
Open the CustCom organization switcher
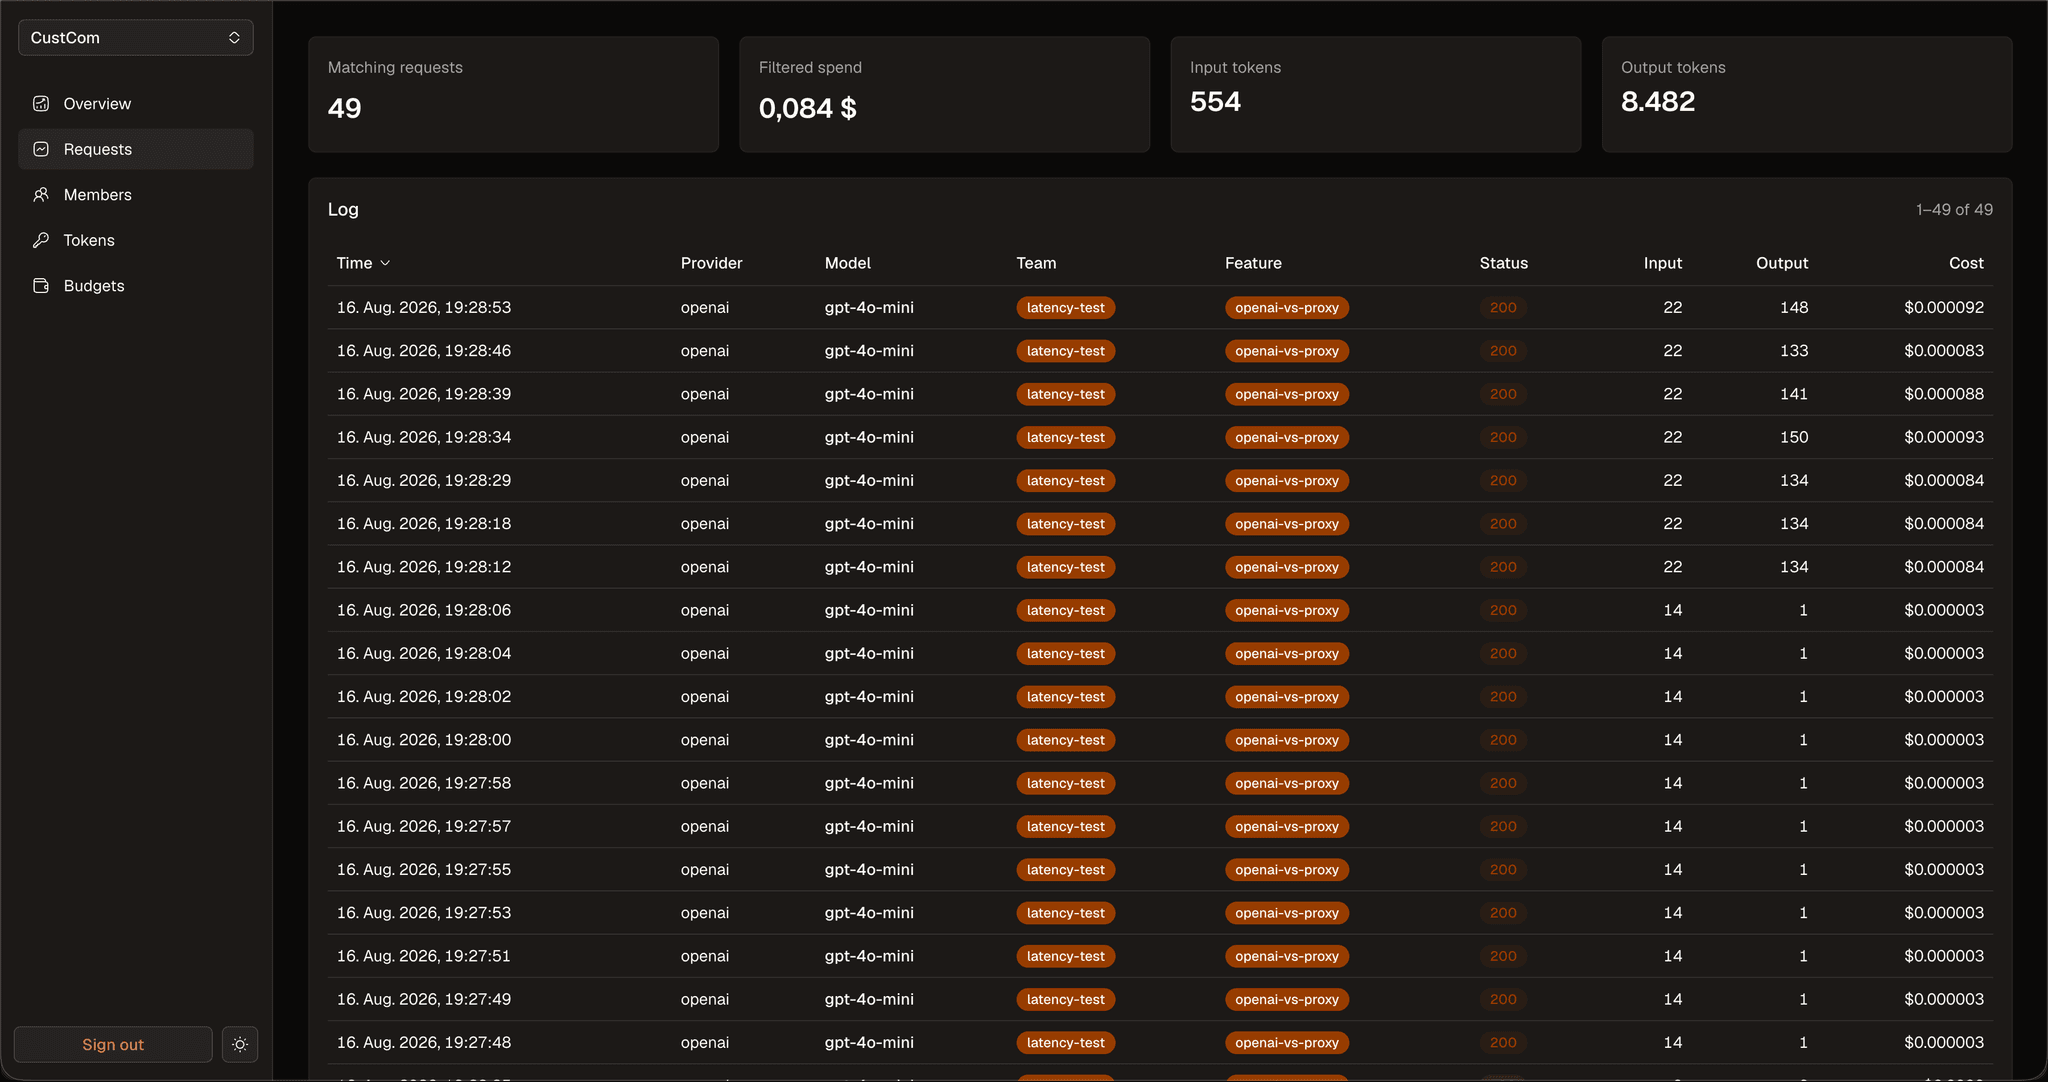(136, 38)
